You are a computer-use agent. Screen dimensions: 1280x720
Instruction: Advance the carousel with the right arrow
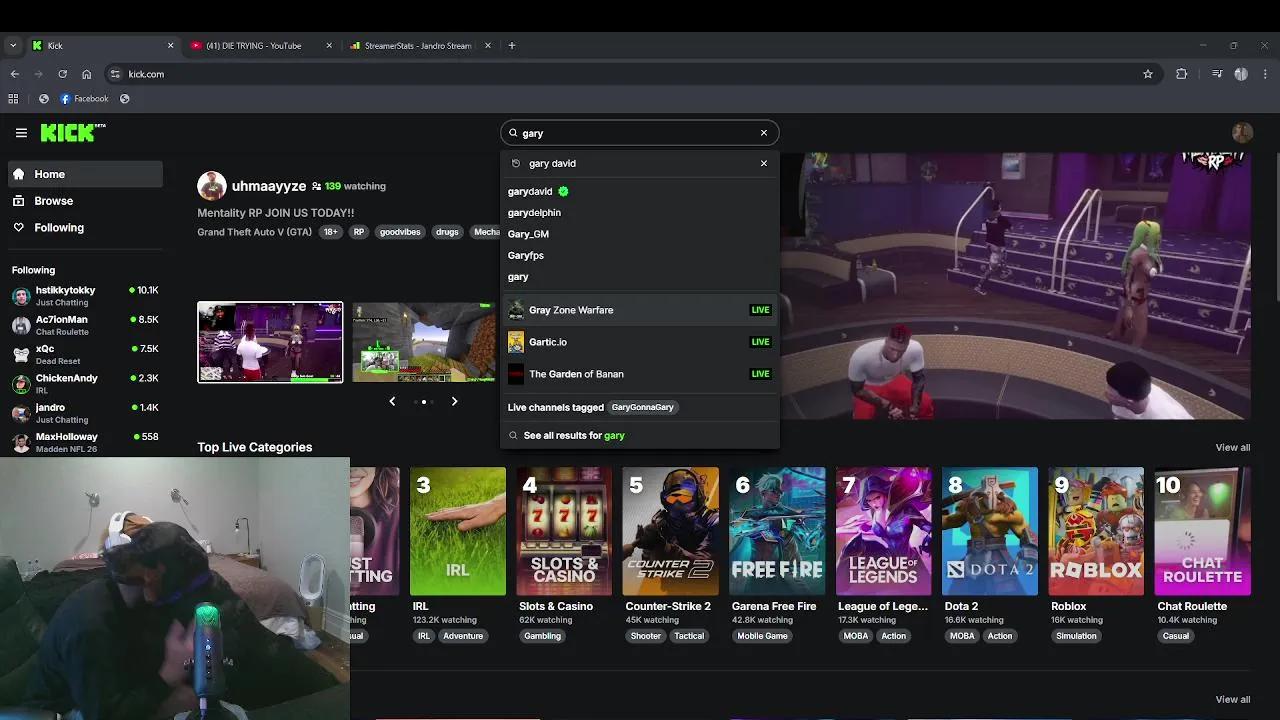click(455, 401)
